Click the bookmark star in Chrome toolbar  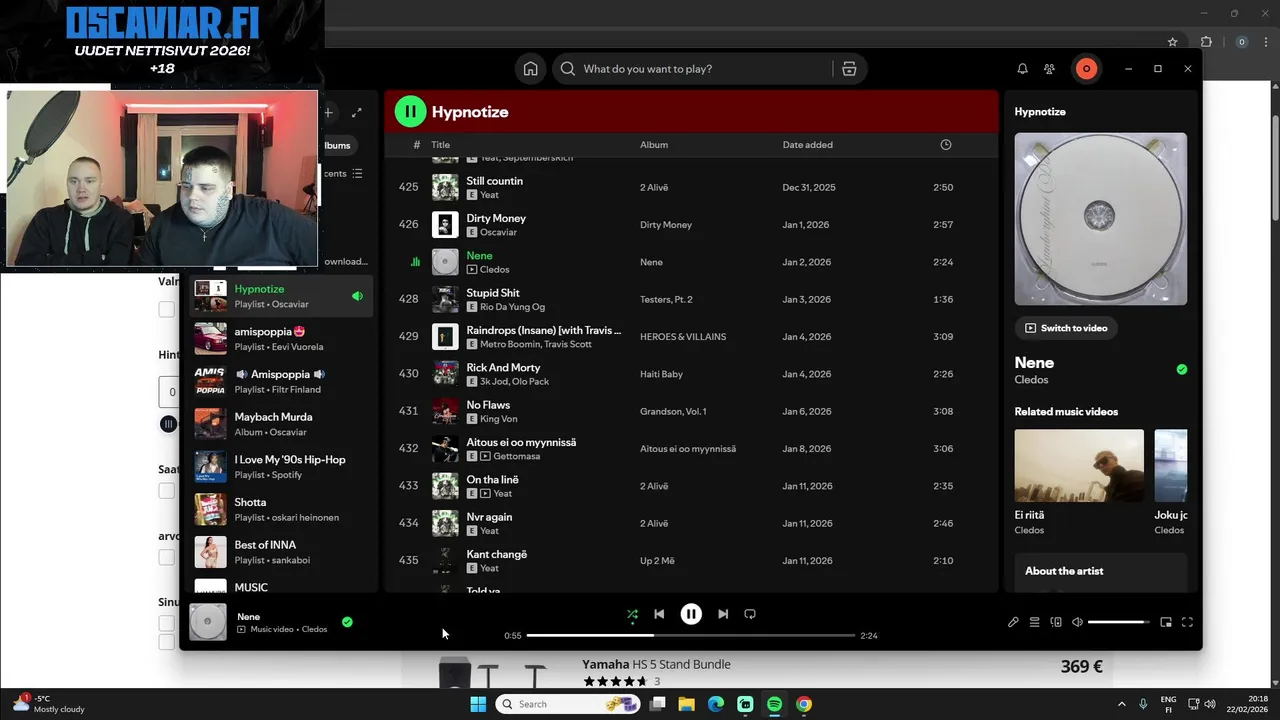1173,42
